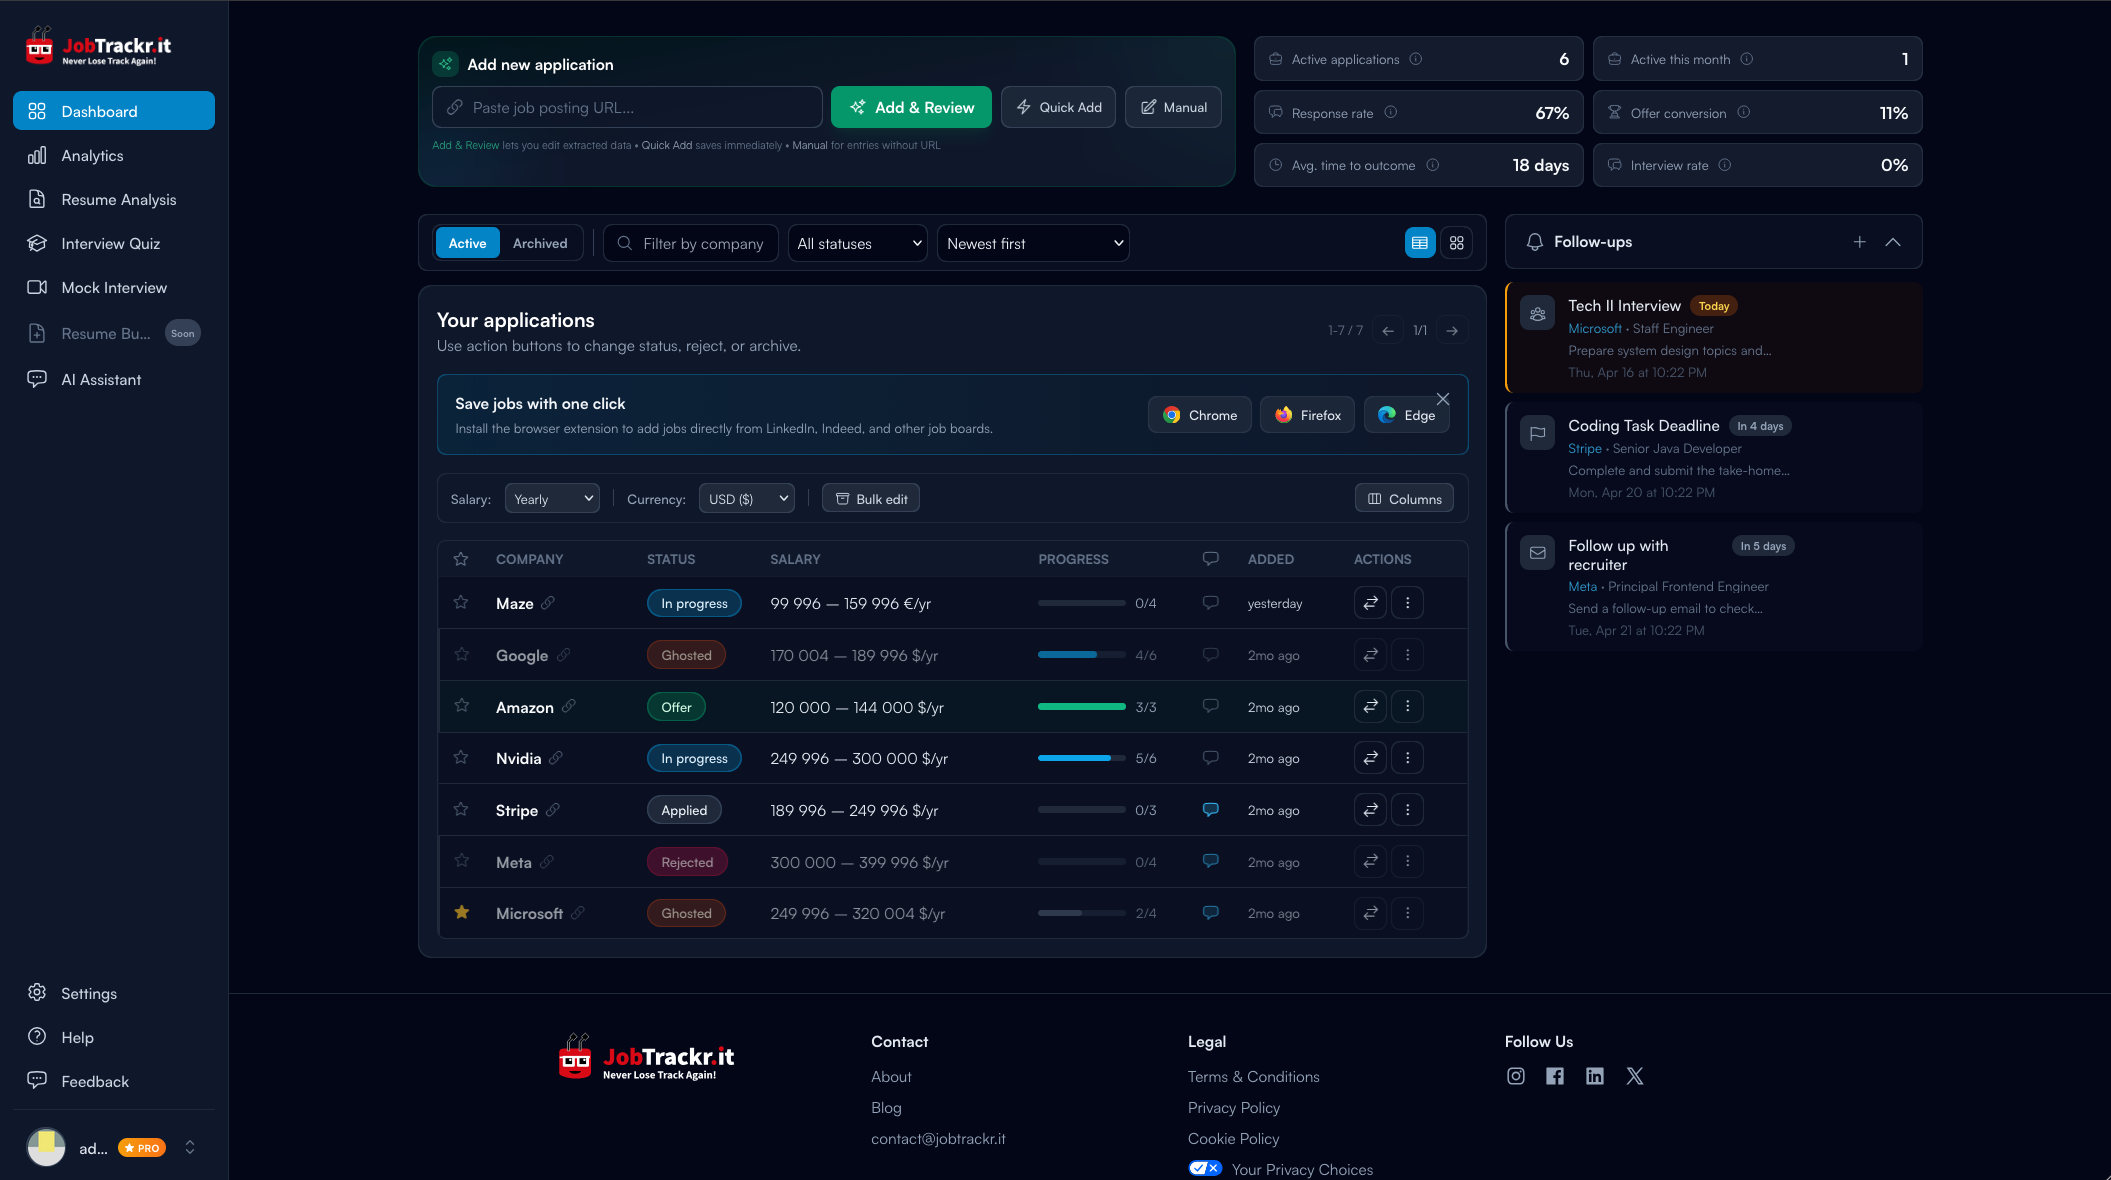
Task: Open the Analytics section in the sidebar
Action: click(x=92, y=155)
